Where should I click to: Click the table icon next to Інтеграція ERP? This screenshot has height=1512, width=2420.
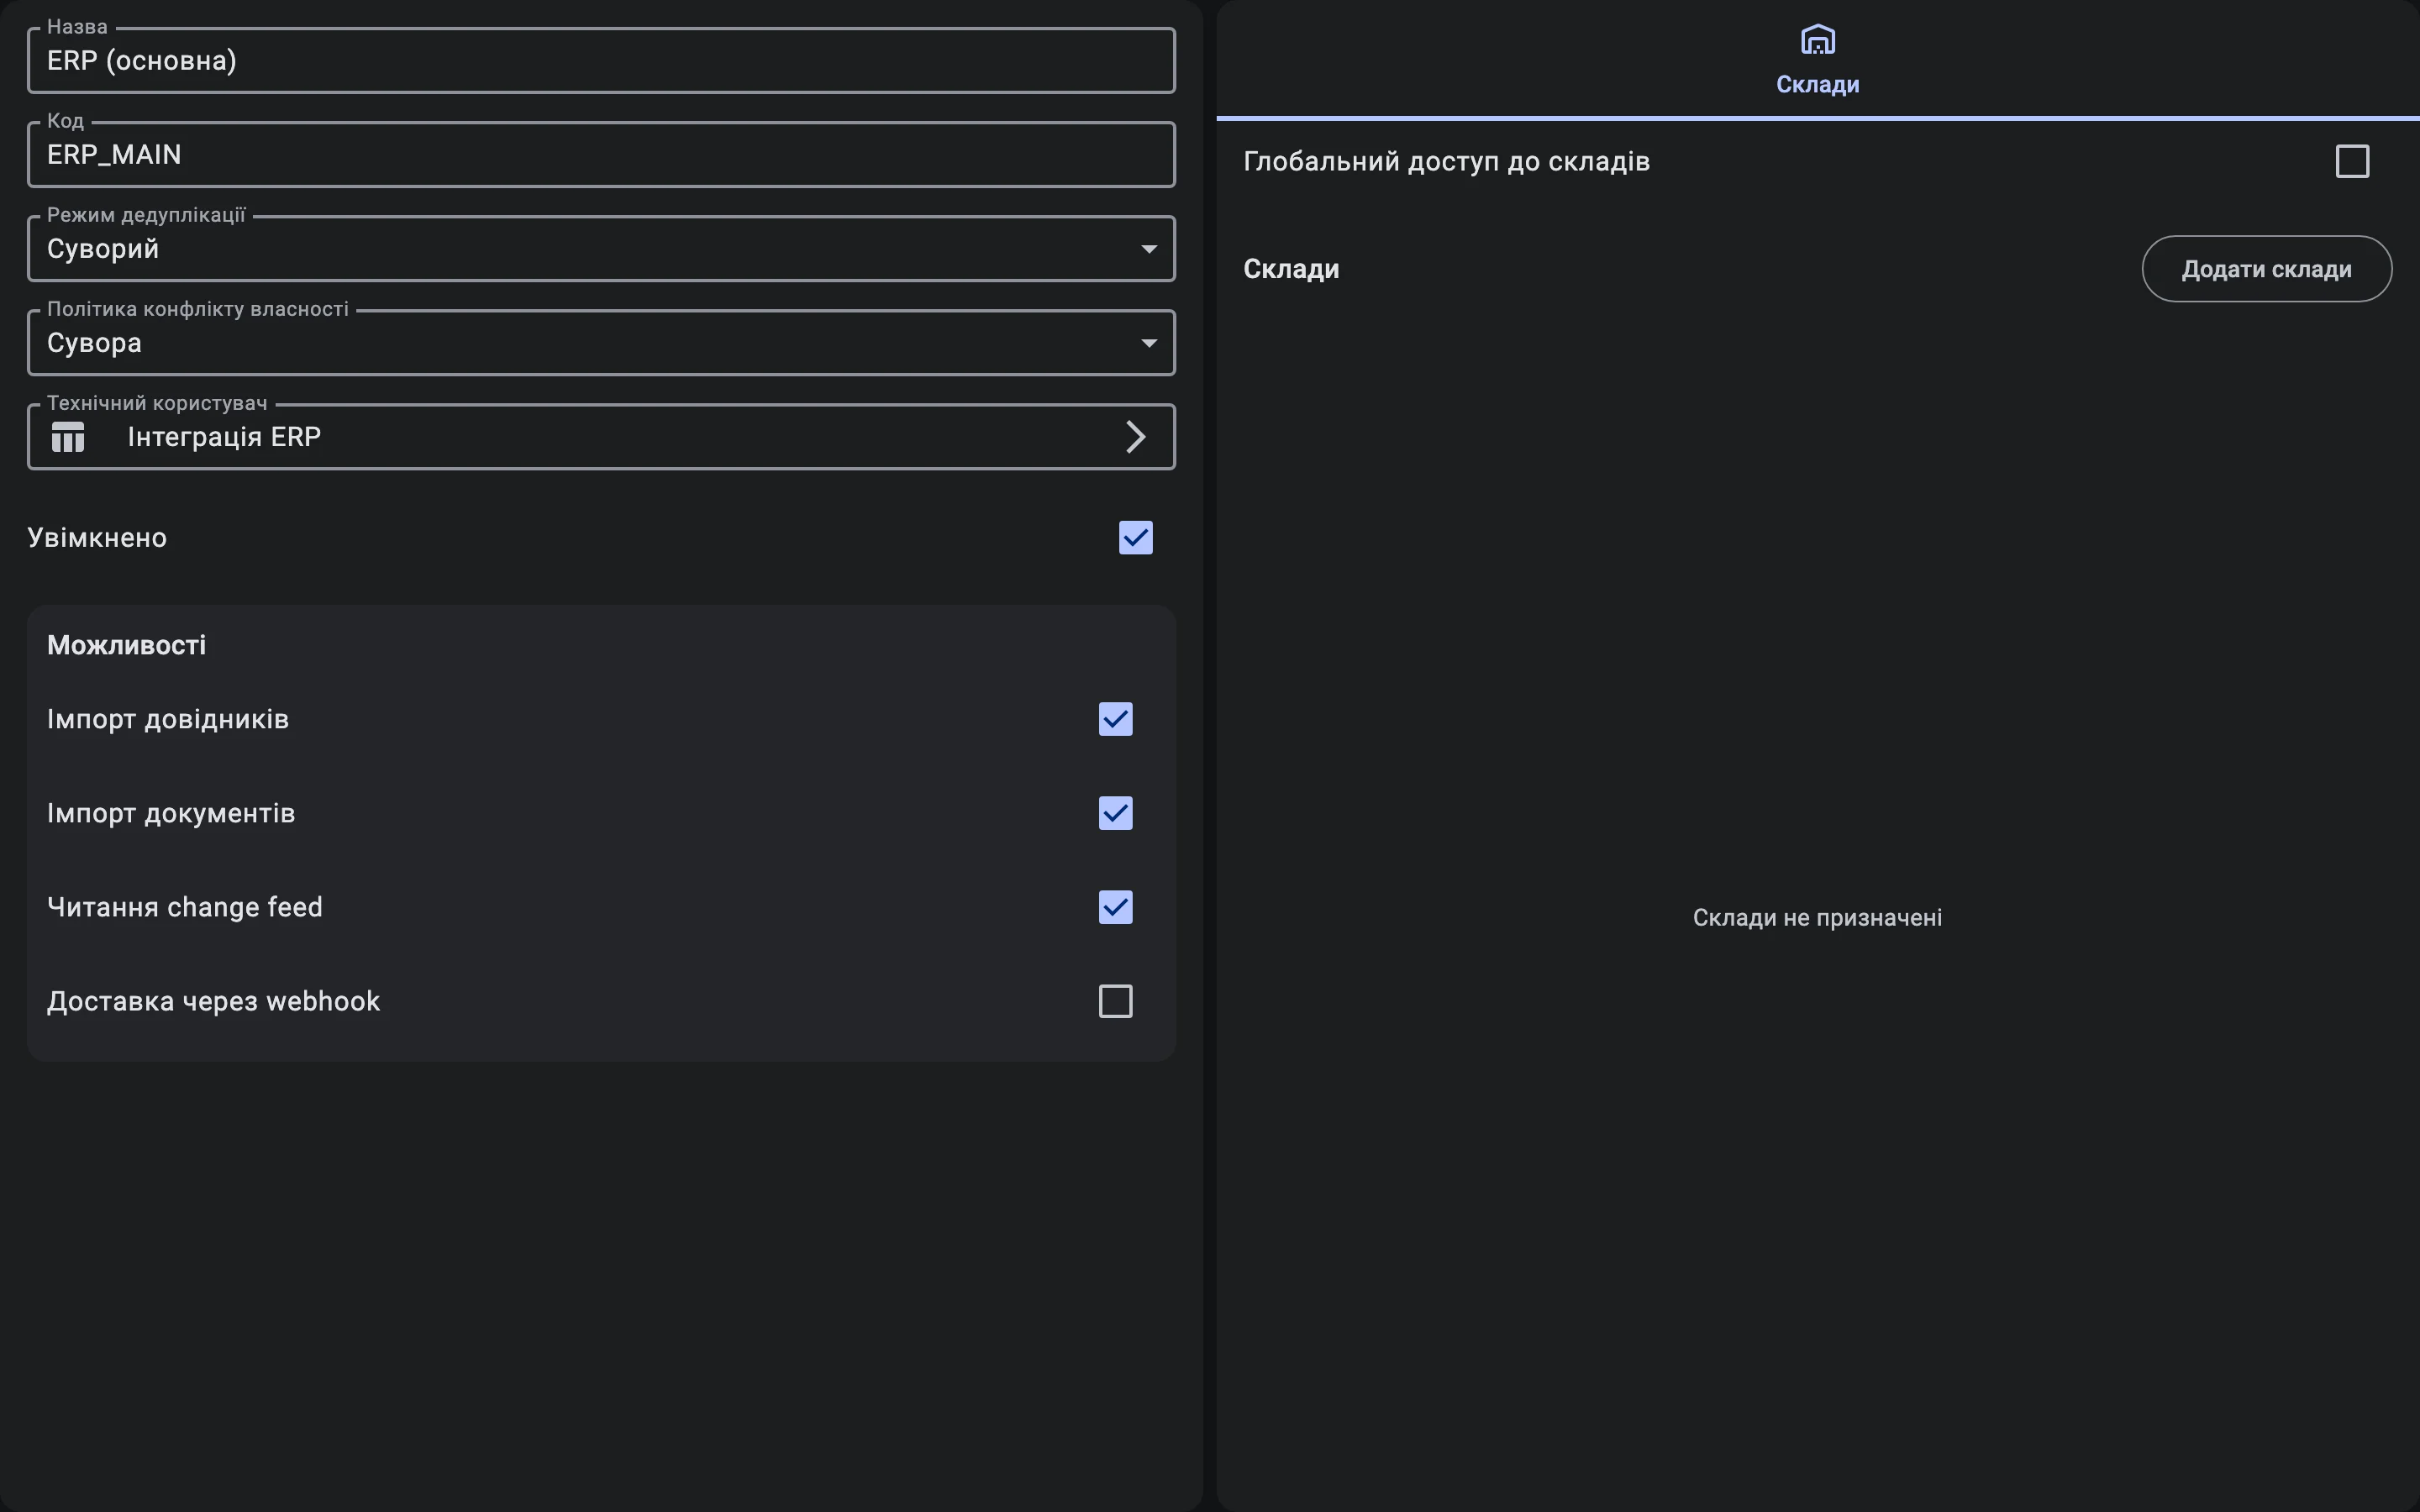(x=68, y=437)
